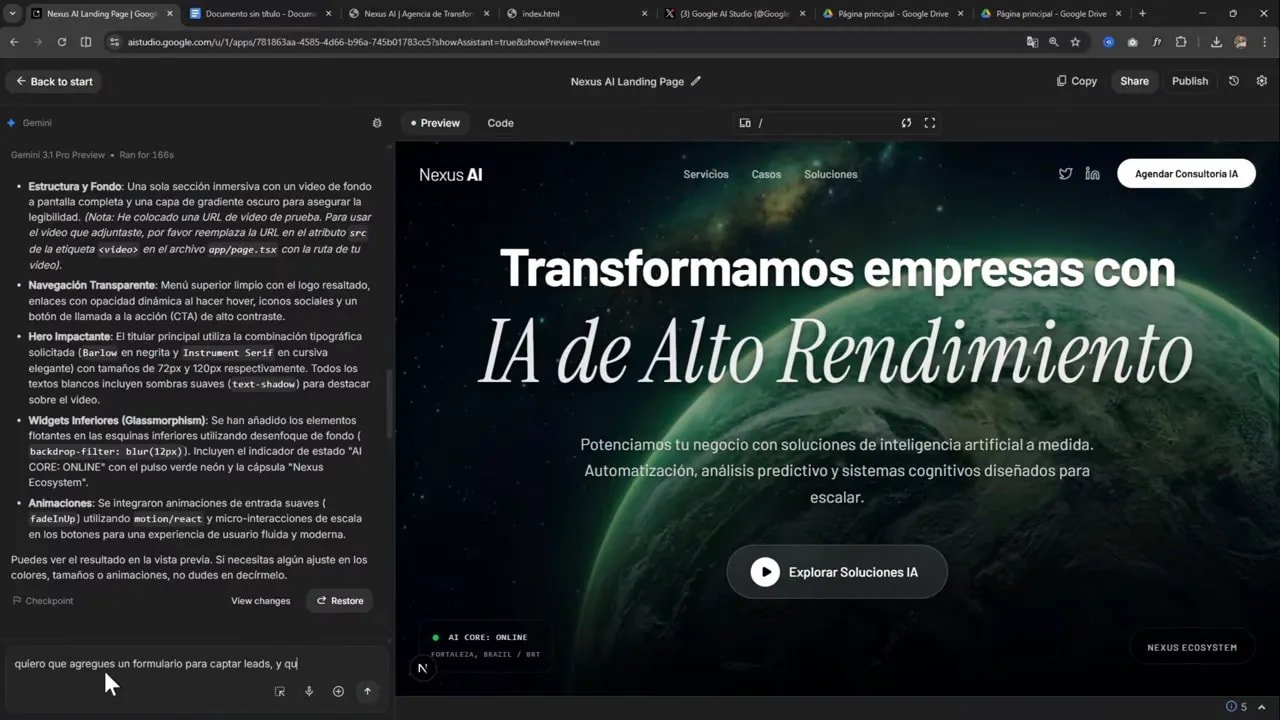Click browser back arrow

(x=14, y=42)
